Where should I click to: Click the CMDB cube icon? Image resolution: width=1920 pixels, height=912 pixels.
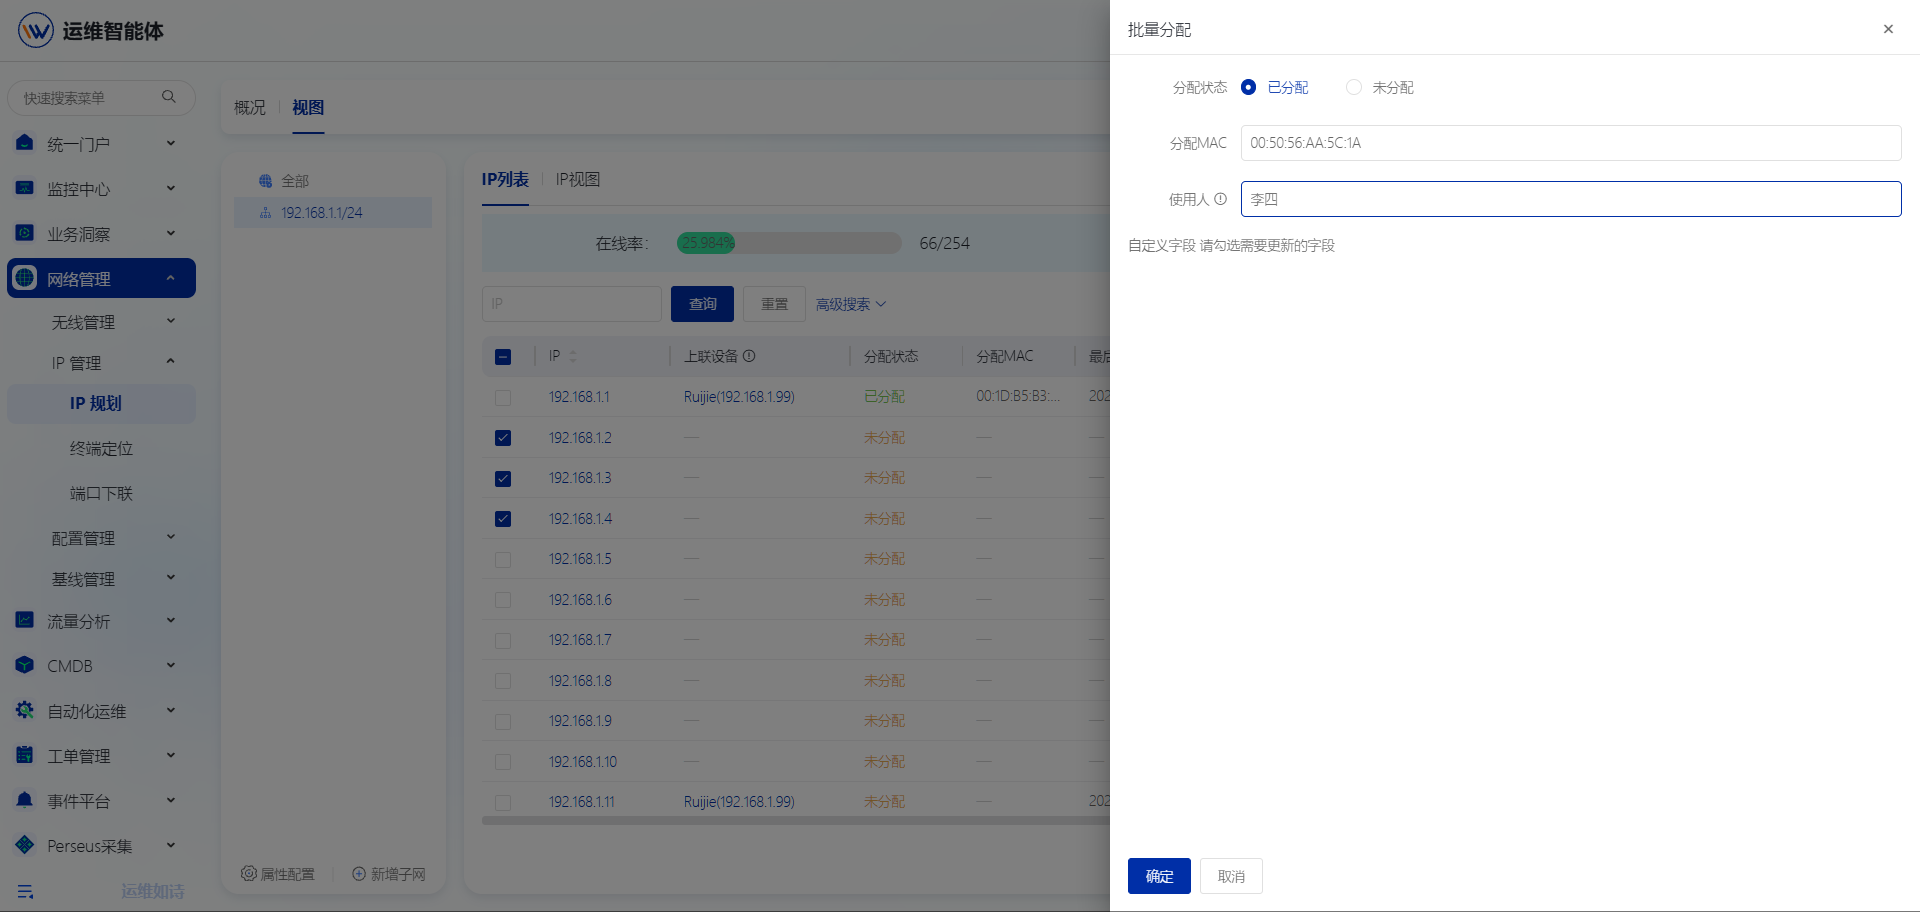pyautogui.click(x=25, y=665)
